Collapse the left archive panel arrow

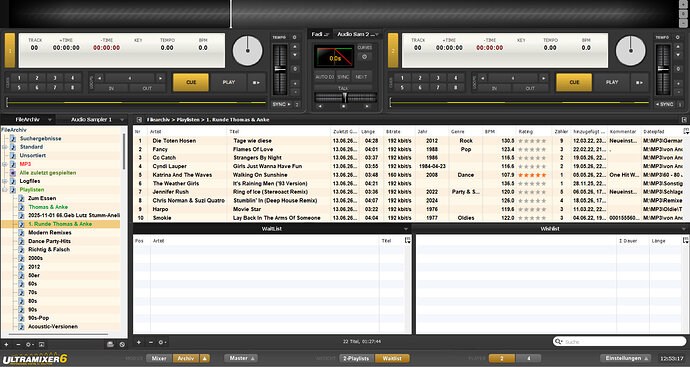[139, 120]
